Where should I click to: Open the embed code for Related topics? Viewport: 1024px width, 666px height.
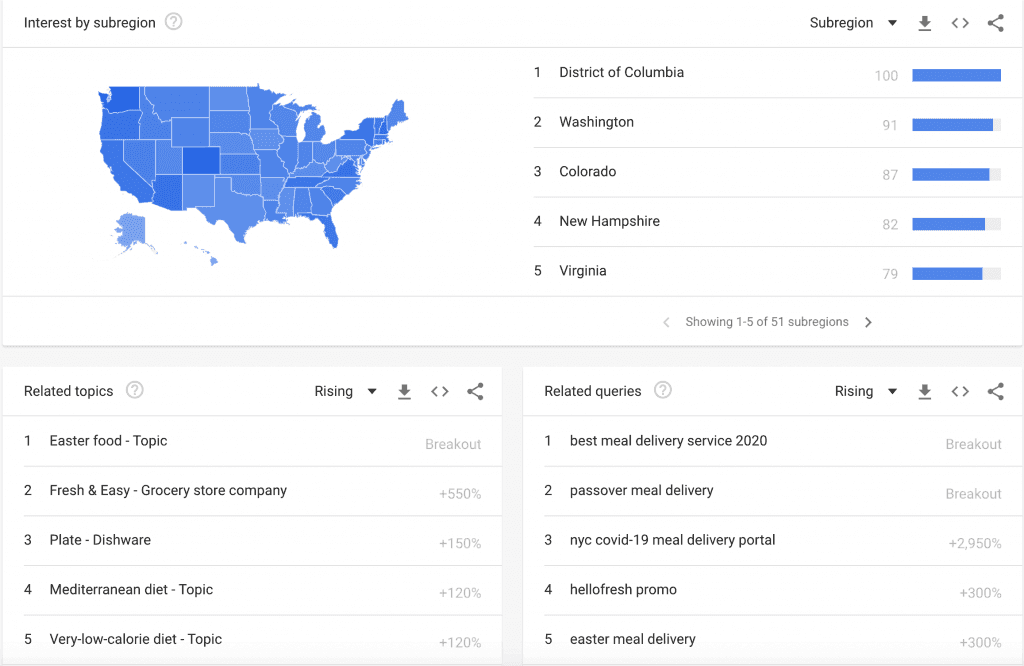pyautogui.click(x=440, y=391)
